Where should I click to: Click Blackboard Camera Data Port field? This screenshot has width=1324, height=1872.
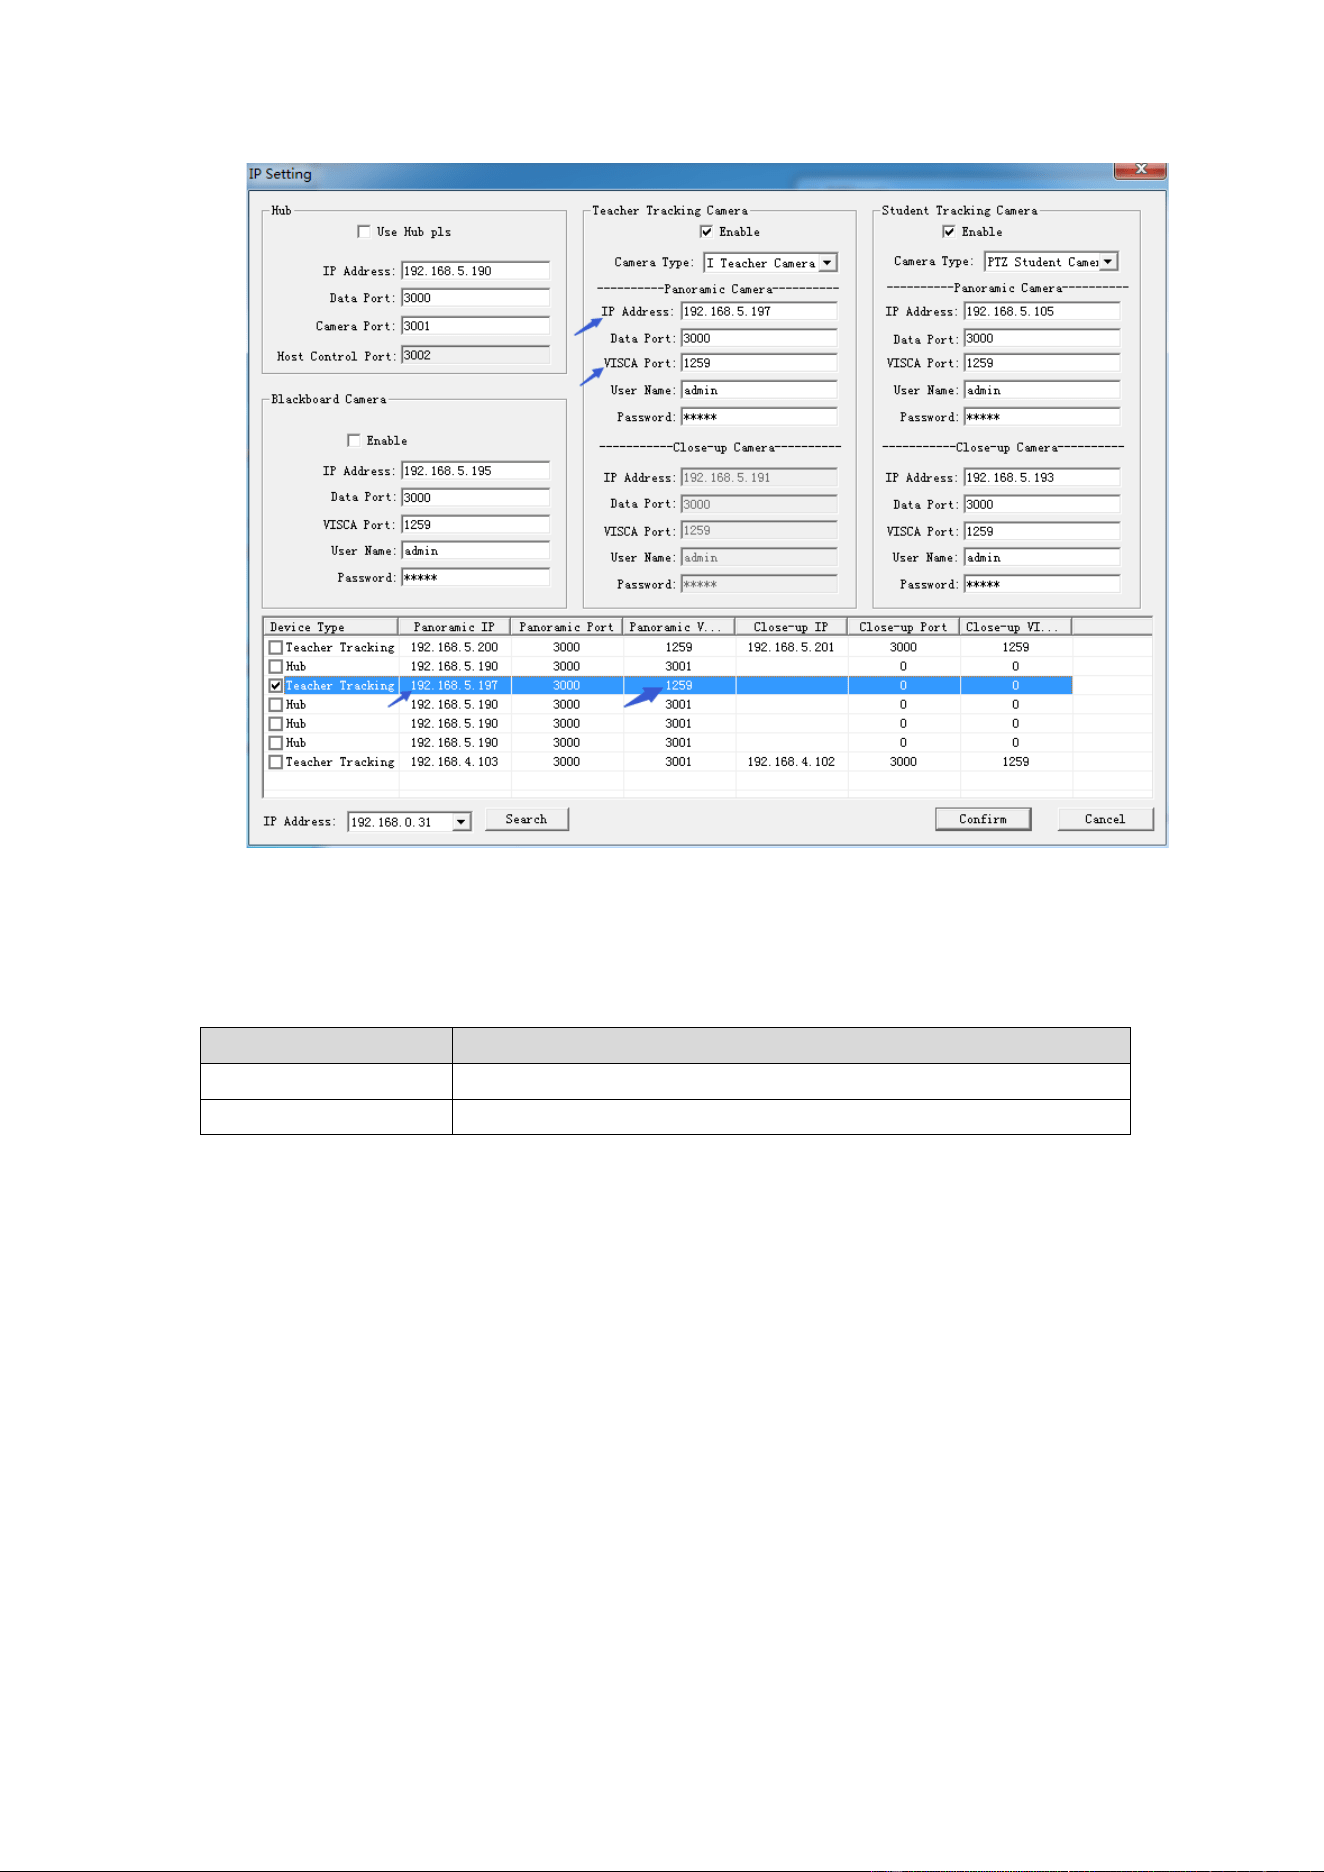coord(475,498)
